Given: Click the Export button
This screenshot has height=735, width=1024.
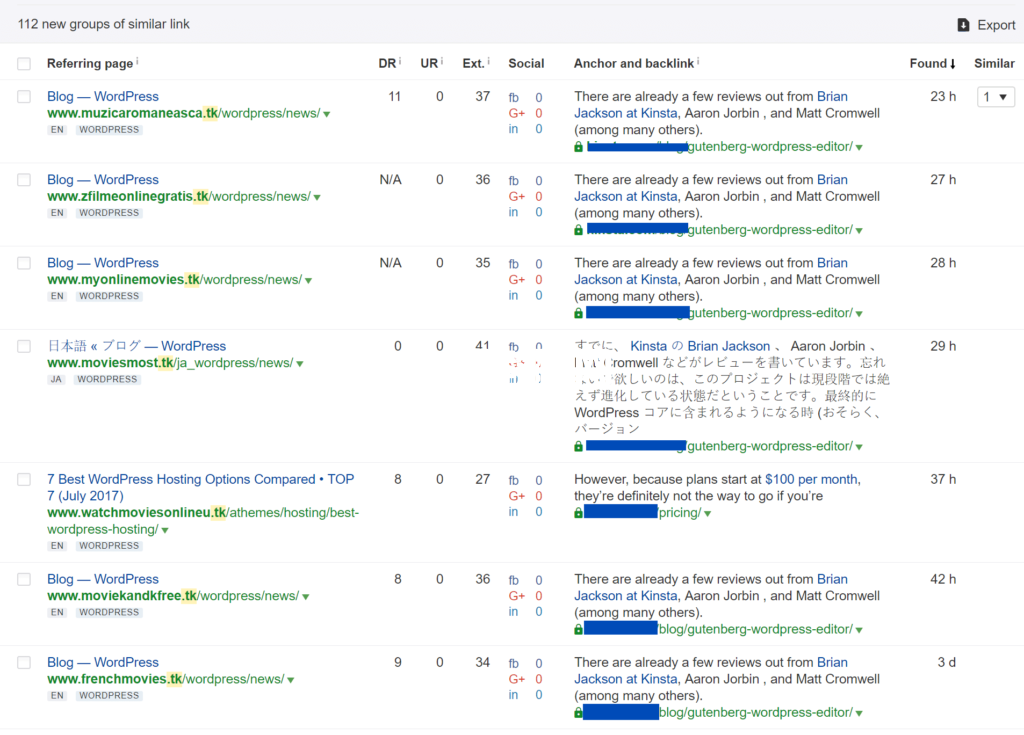Looking at the screenshot, I should click(986, 25).
